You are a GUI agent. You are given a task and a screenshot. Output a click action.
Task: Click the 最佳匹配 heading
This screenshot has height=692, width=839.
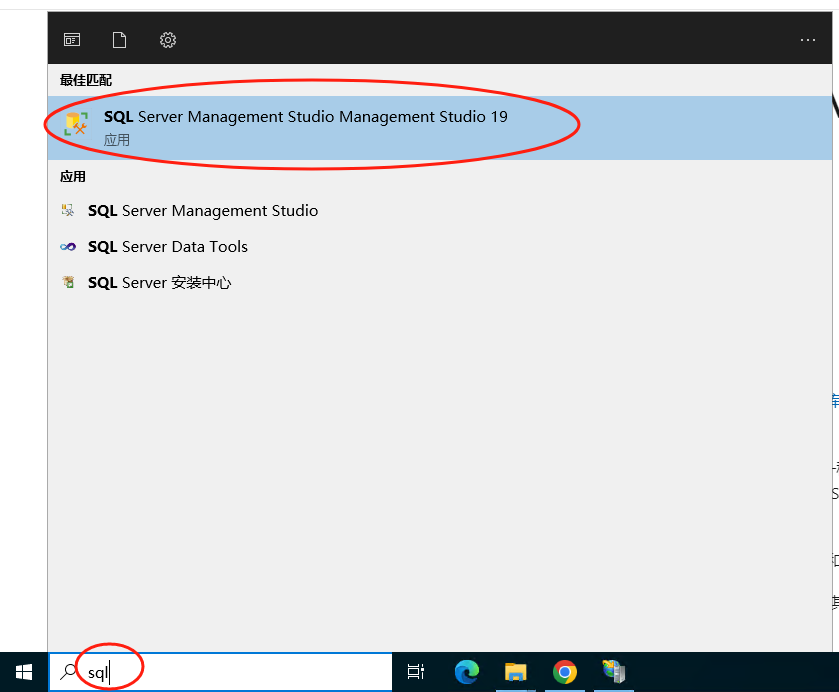tap(86, 80)
